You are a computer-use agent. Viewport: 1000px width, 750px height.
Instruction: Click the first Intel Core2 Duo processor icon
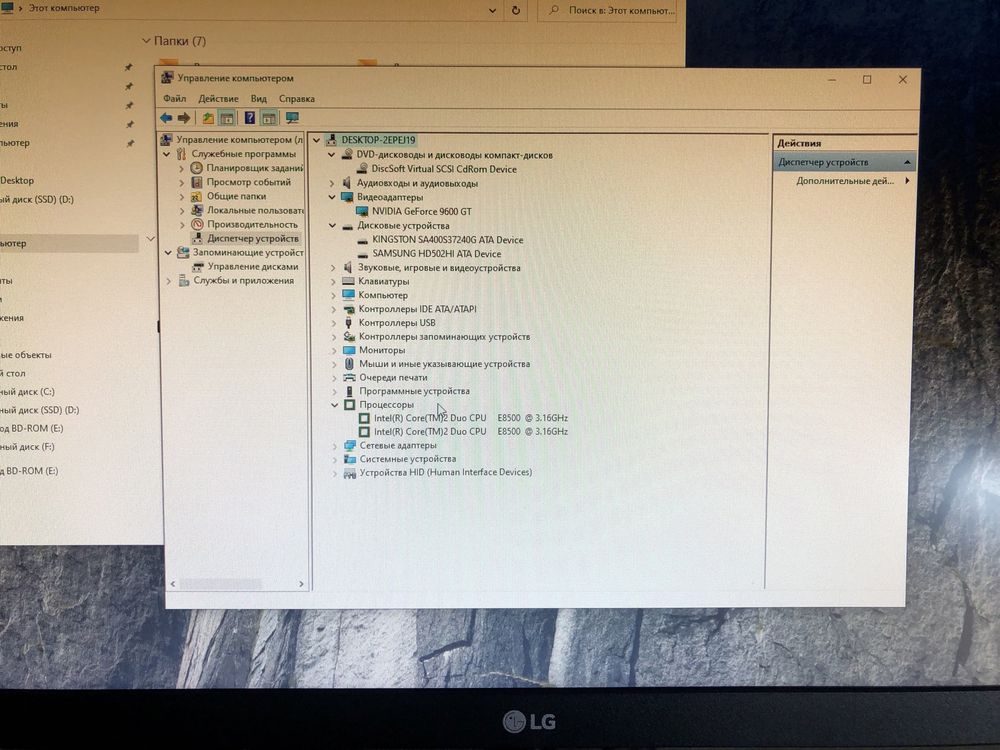[364, 418]
